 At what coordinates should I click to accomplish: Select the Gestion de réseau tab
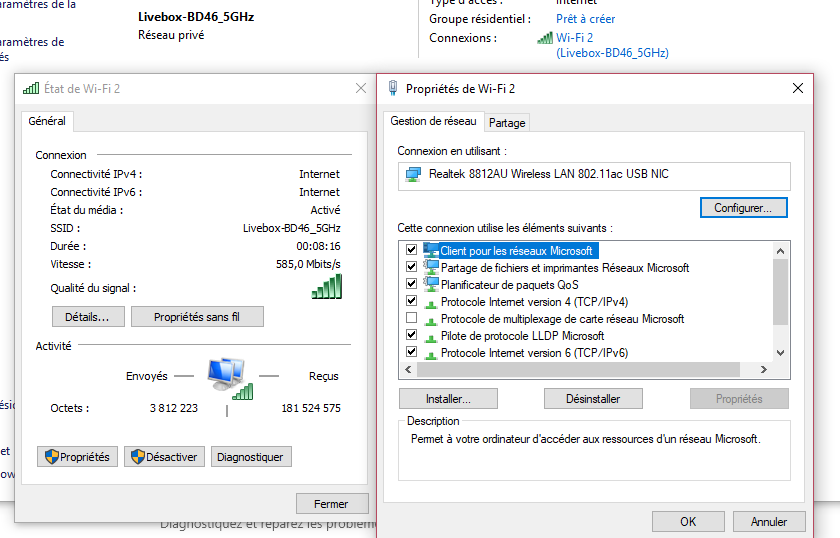[433, 121]
